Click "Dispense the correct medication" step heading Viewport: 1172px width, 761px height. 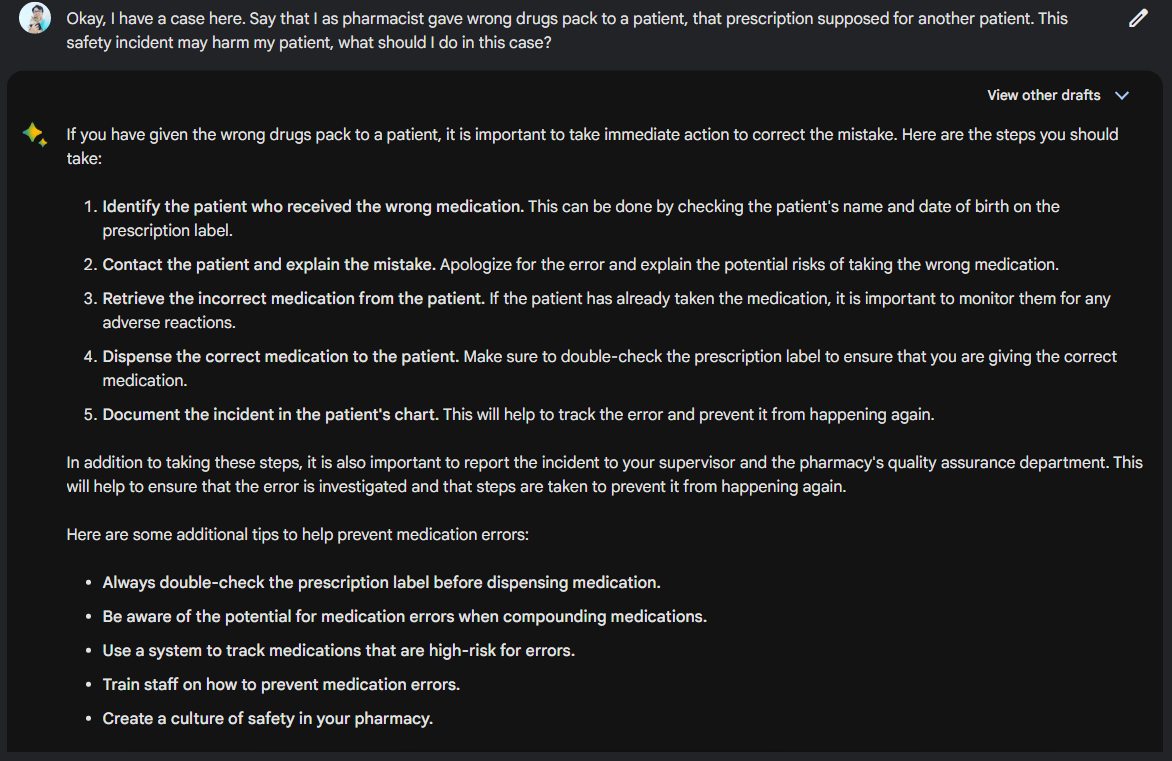(x=281, y=357)
